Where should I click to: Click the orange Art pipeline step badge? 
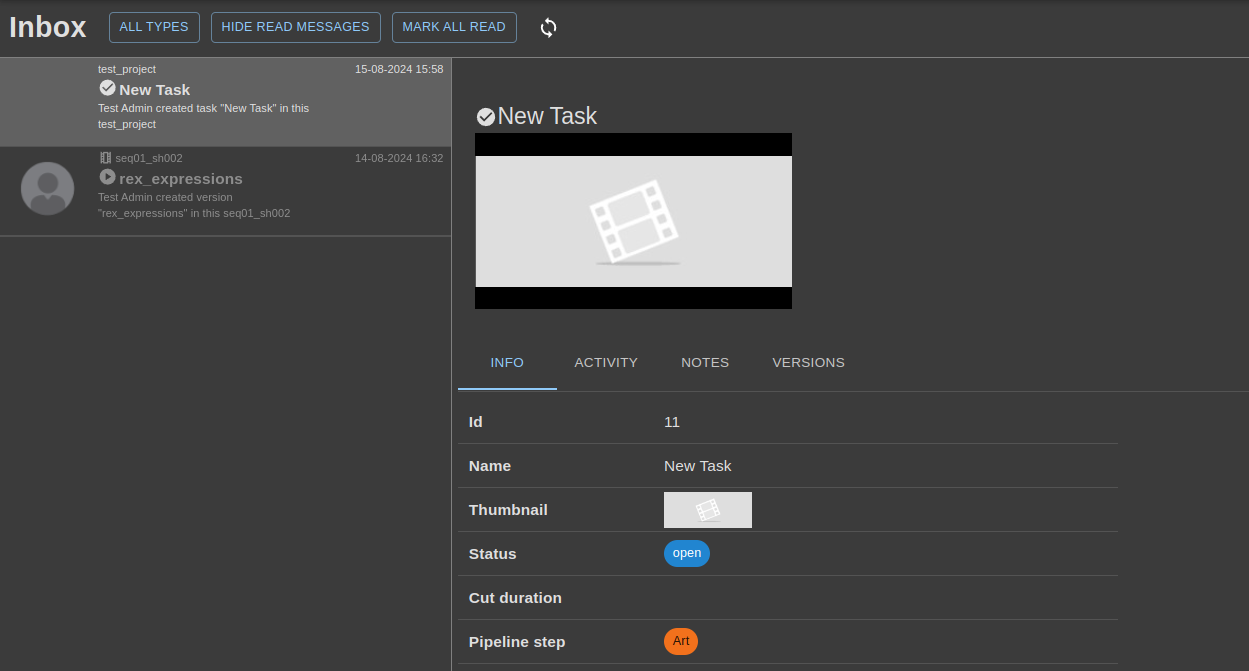coord(680,641)
